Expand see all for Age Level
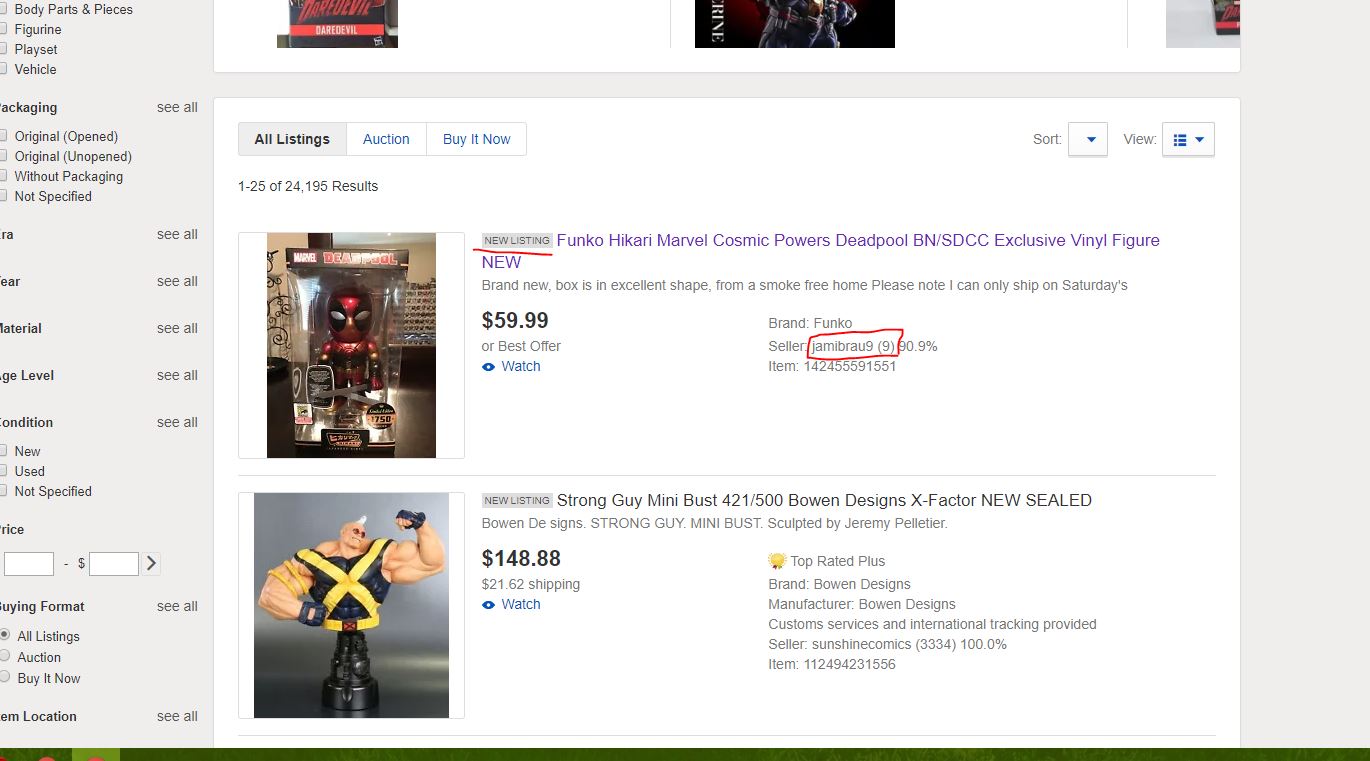Screen dimensions: 1370x761 tap(177, 375)
